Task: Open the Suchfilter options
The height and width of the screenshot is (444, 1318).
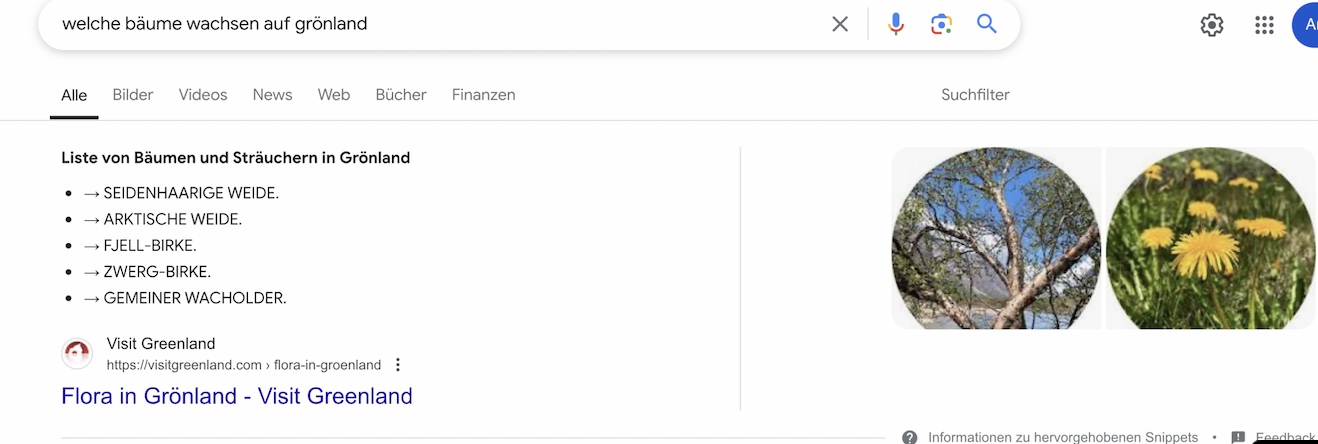Action: 975,95
